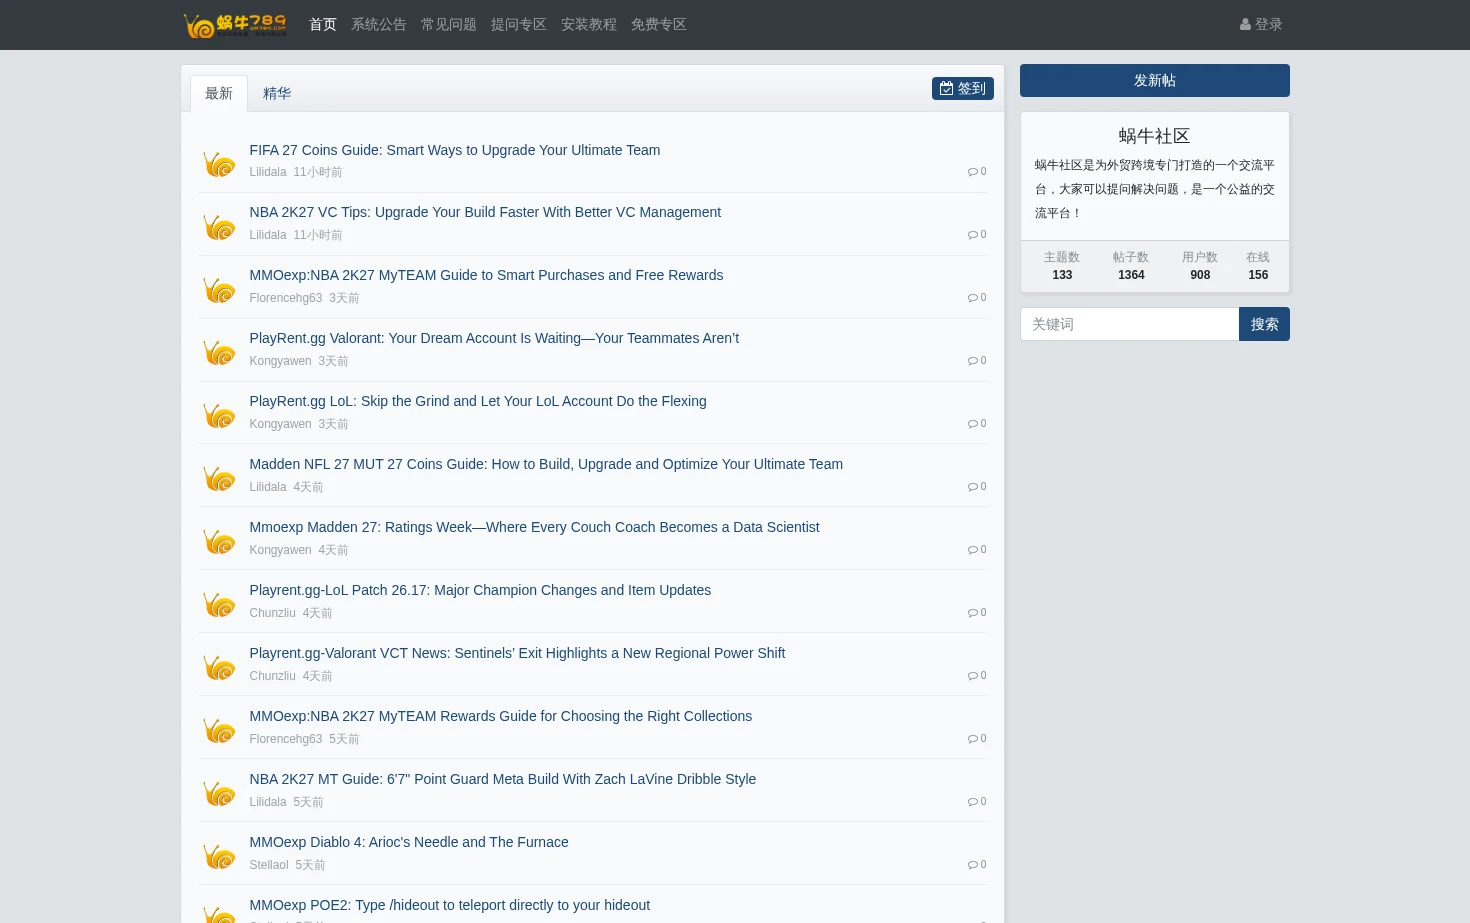Screen dimensions: 1470x923
Task: Click avatar next to Diablo 4 Arioc's Needle post
Action: click(x=219, y=856)
